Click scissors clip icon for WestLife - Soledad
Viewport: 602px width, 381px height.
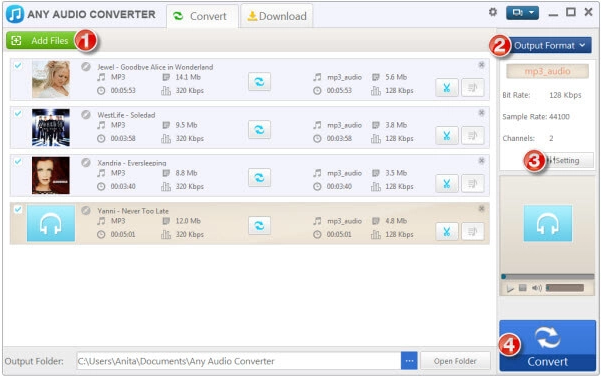tap(447, 136)
